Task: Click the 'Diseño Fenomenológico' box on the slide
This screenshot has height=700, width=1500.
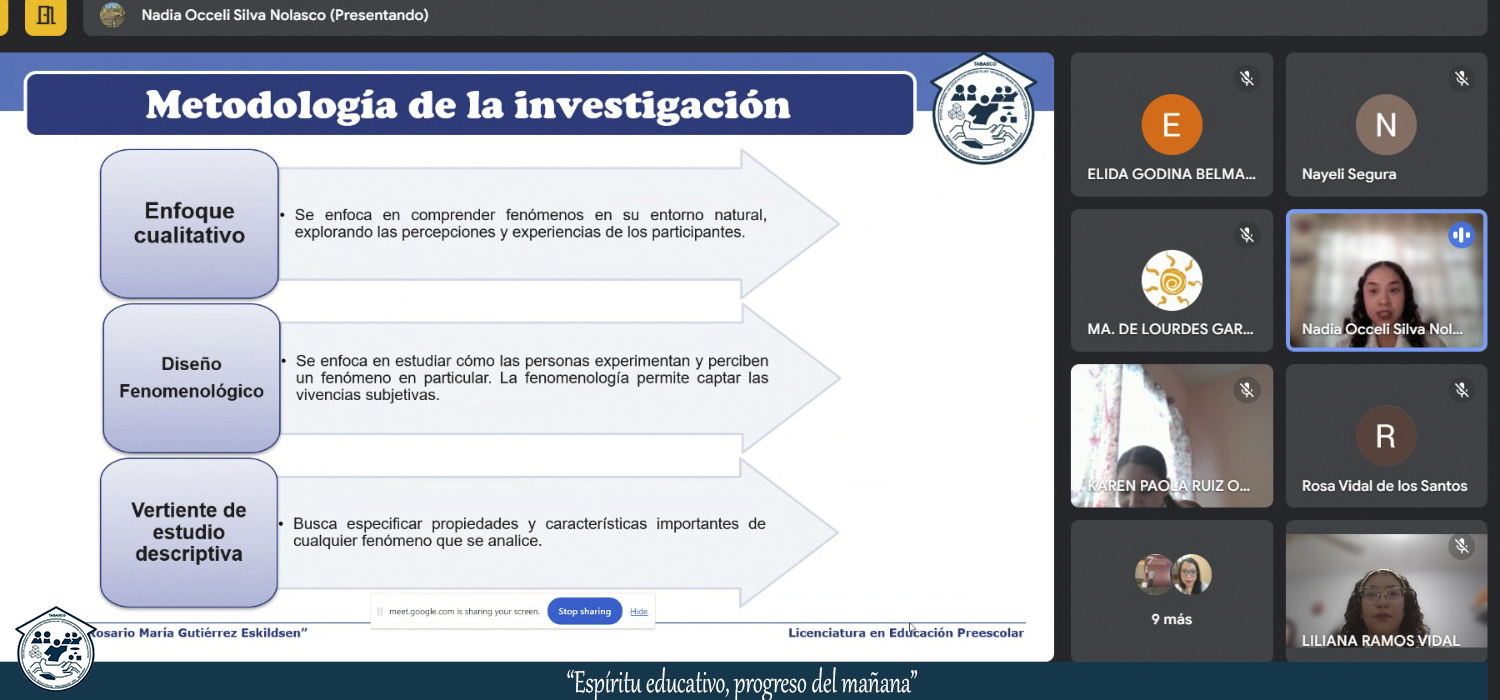Action: tap(191, 378)
